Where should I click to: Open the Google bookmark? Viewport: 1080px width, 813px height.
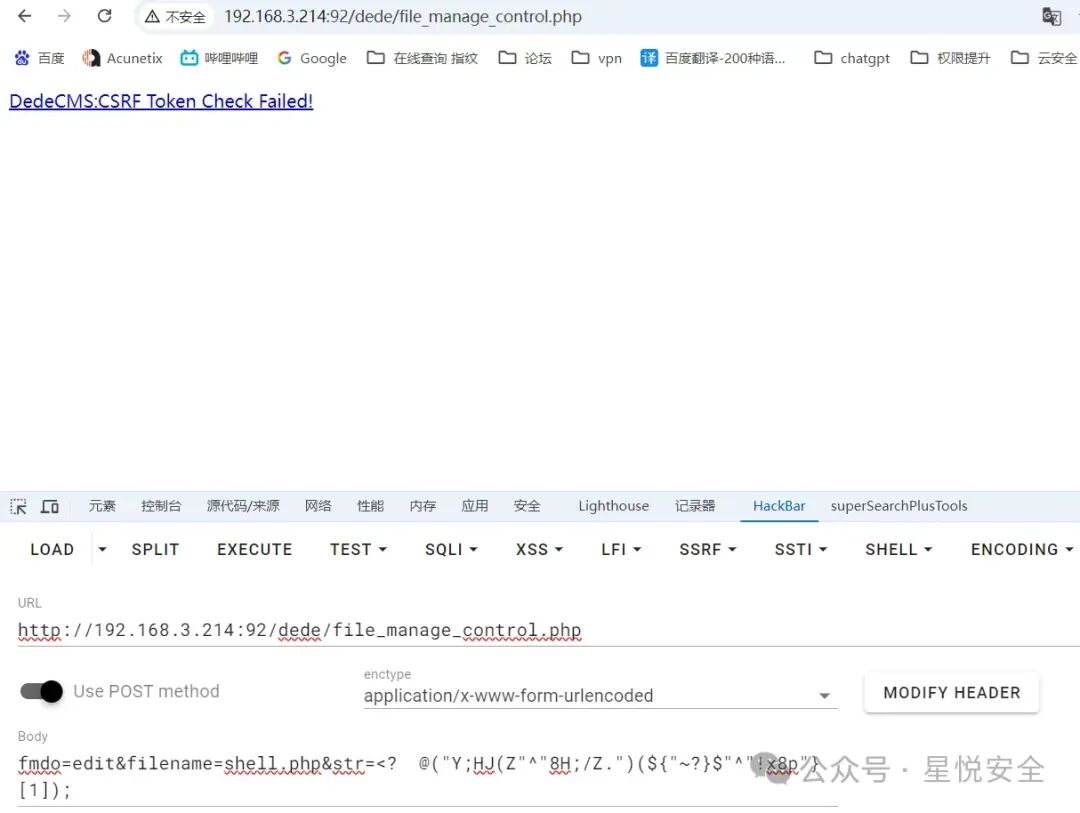click(x=312, y=58)
